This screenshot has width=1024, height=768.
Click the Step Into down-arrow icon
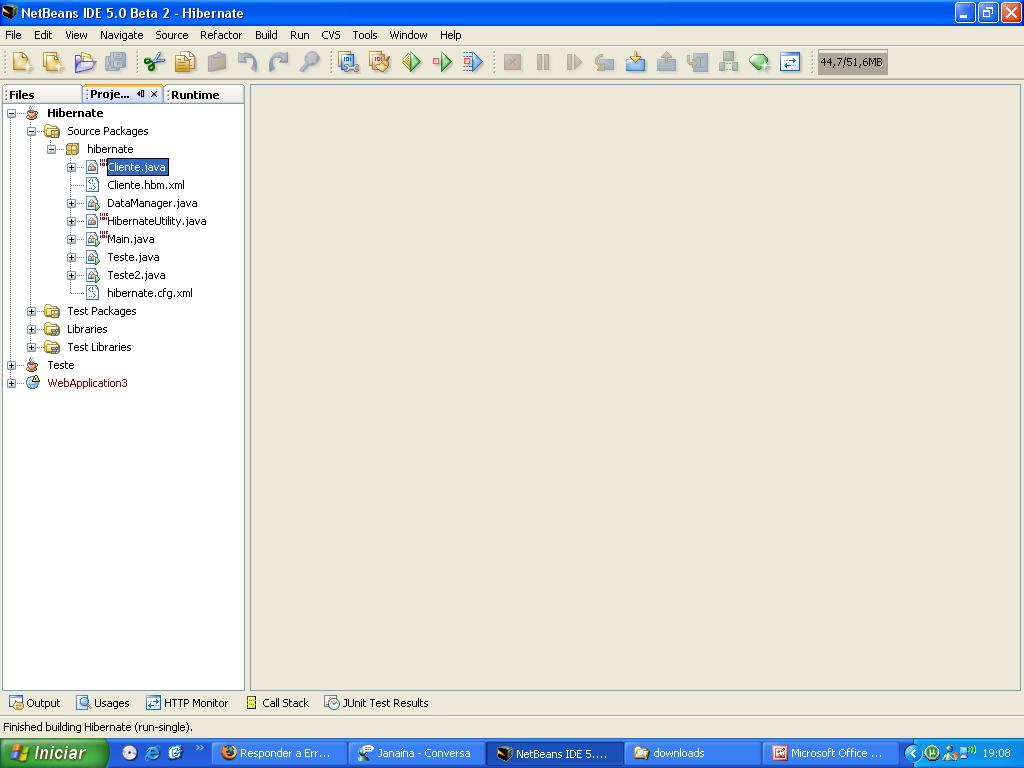tap(635, 62)
